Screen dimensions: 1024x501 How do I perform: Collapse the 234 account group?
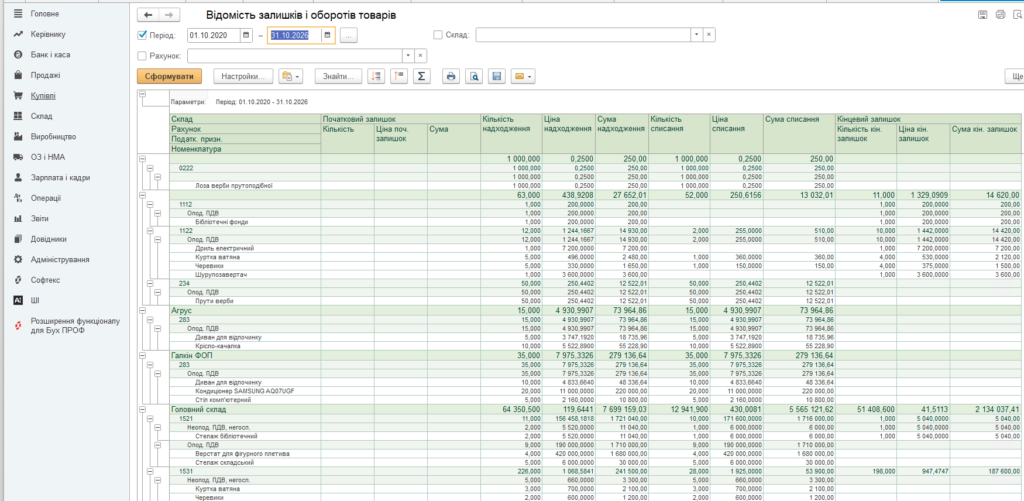[x=151, y=283]
